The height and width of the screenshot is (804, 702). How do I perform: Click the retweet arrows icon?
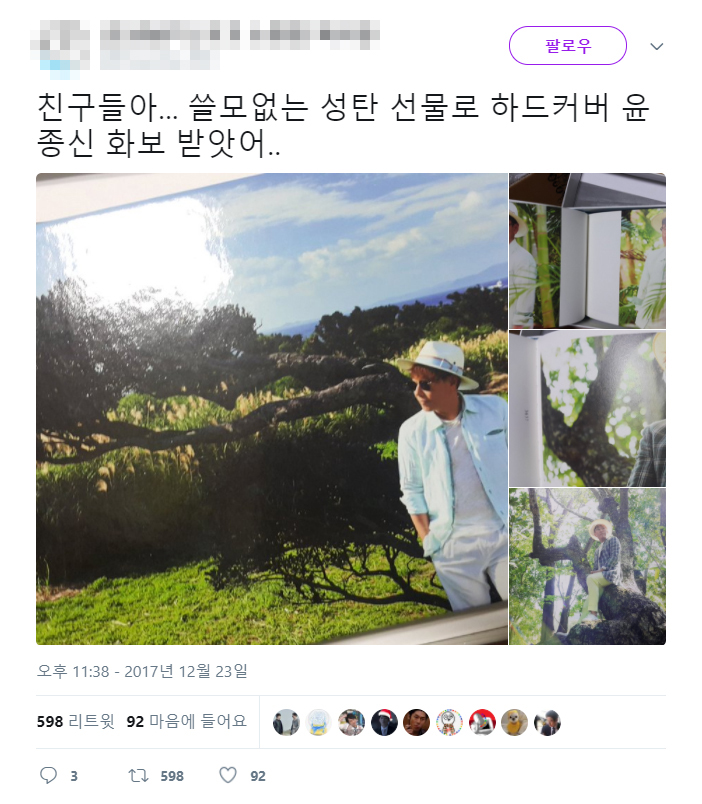(138, 775)
